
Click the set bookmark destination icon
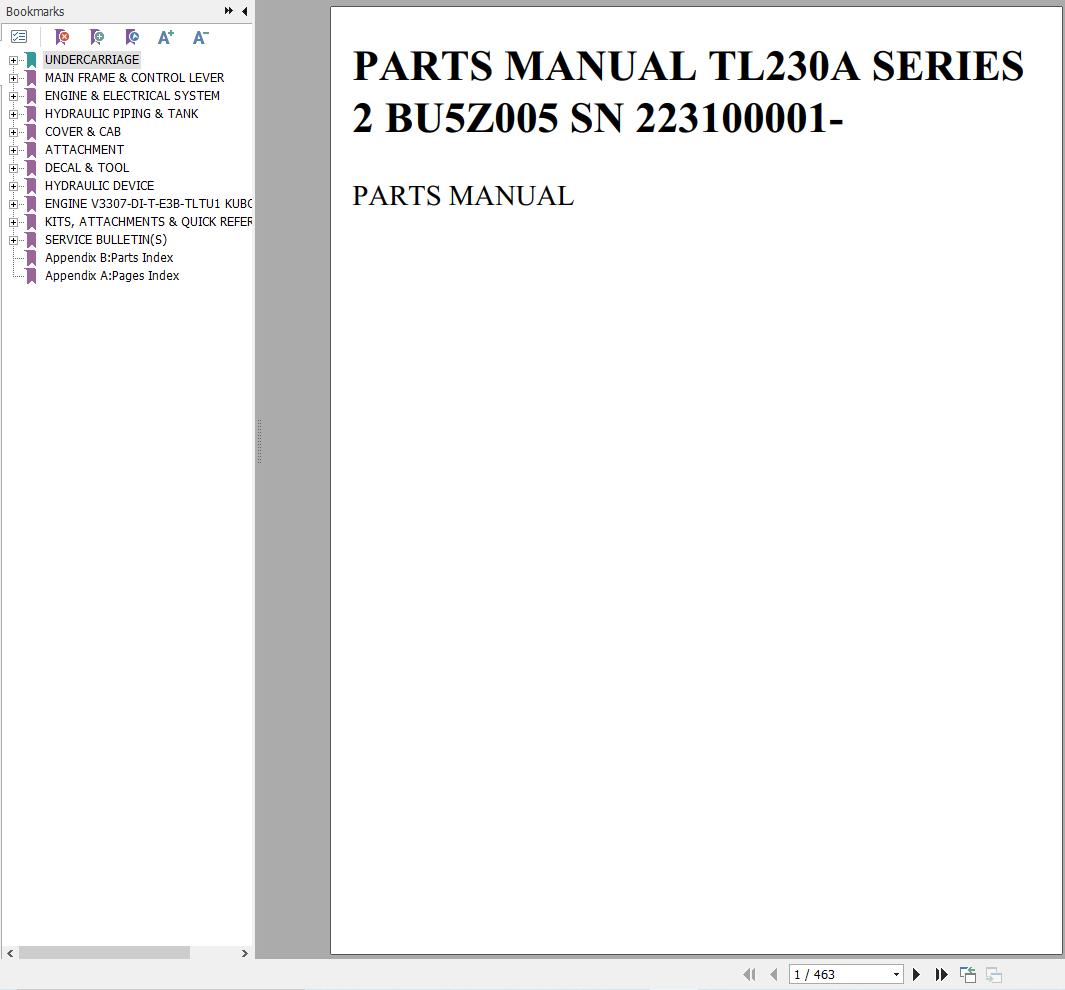(132, 37)
